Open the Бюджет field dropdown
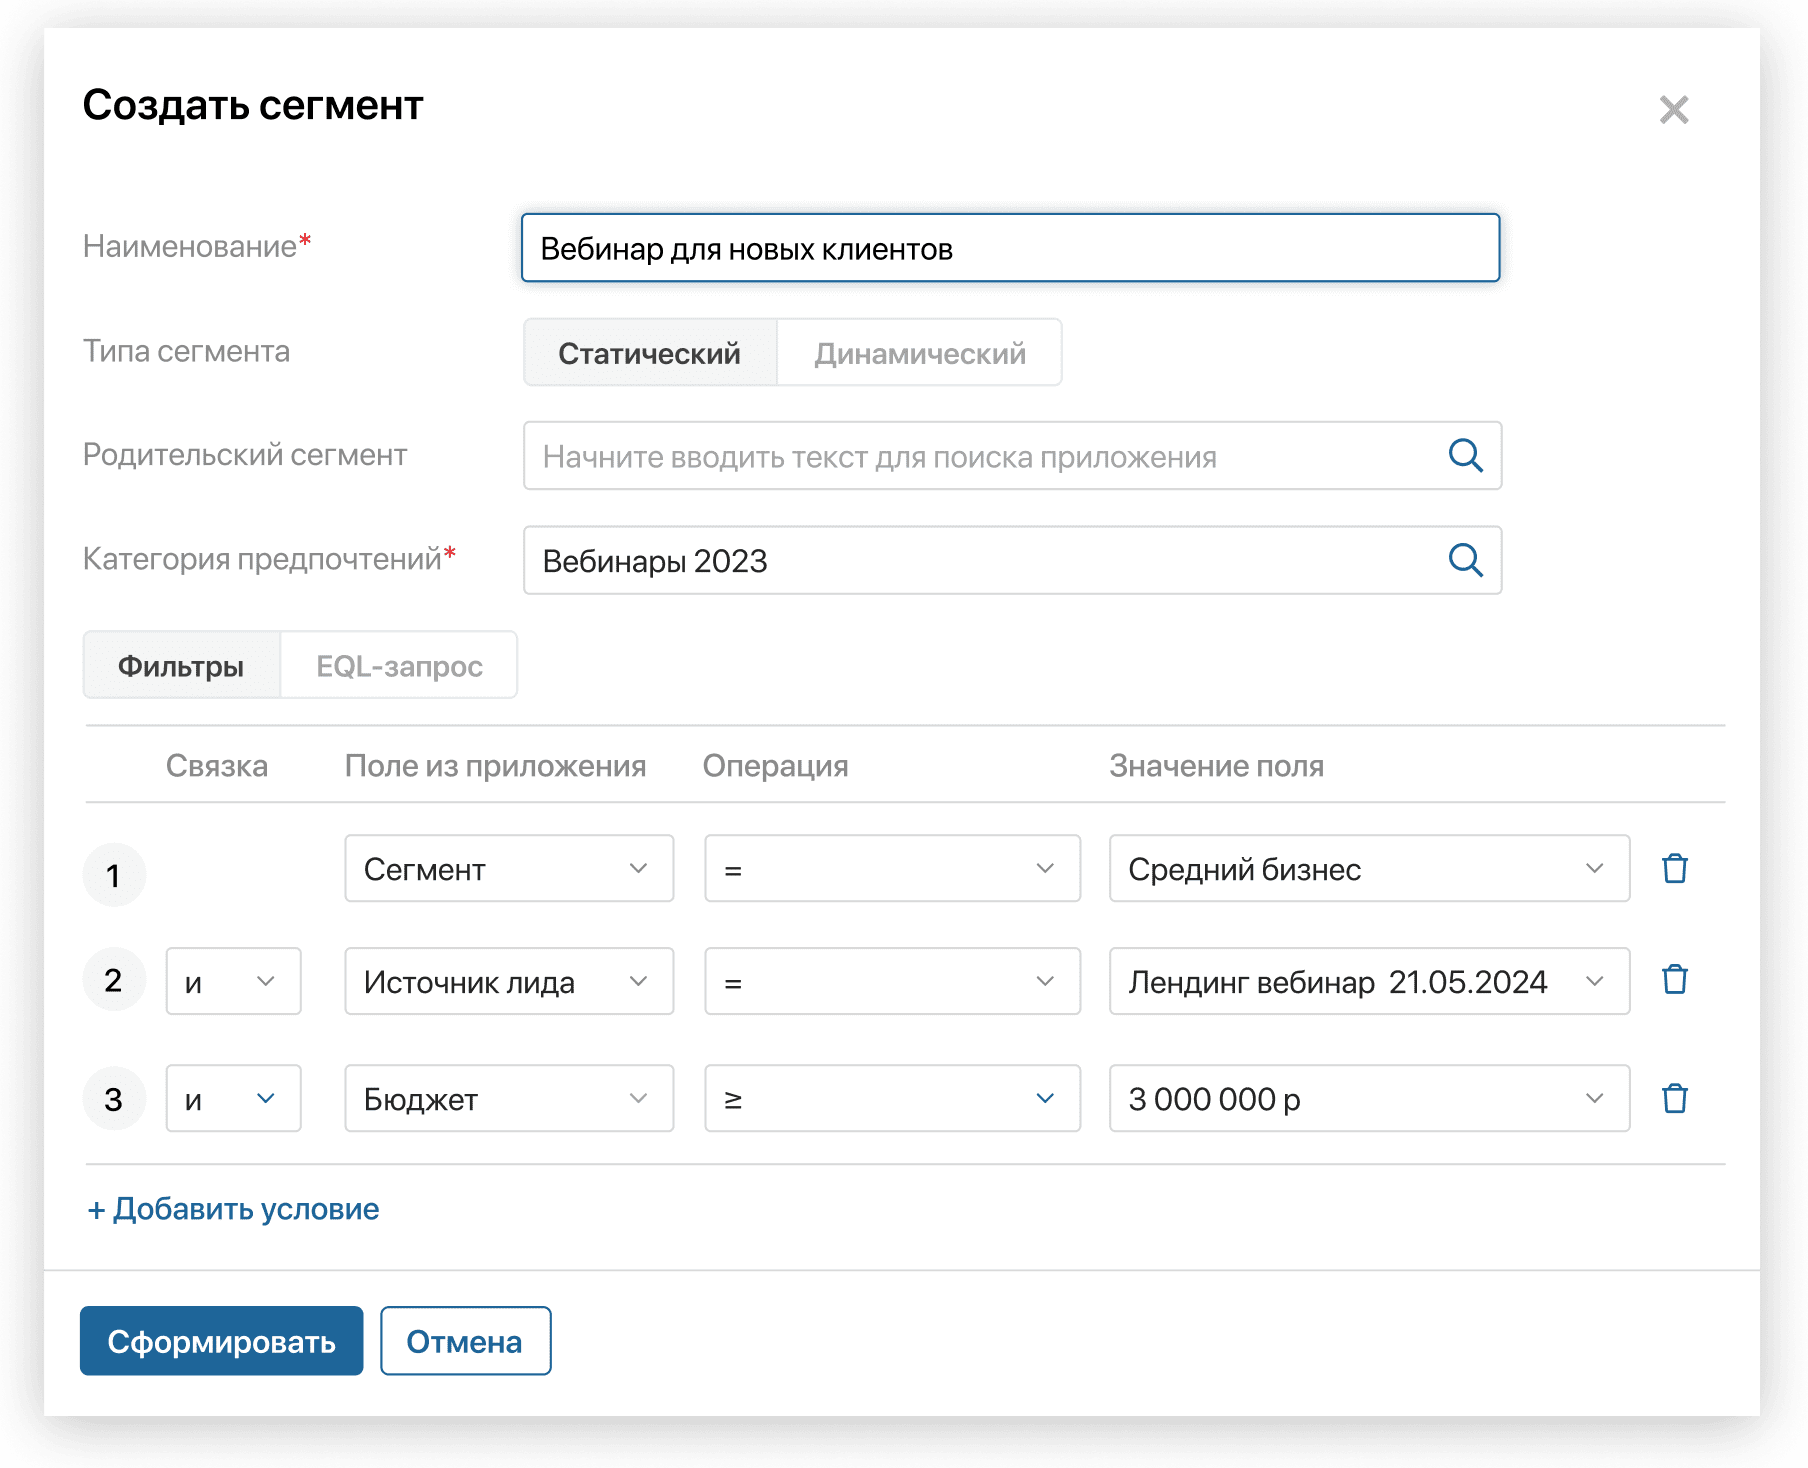Image resolution: width=1808 pixels, height=1468 pixels. (x=509, y=1098)
